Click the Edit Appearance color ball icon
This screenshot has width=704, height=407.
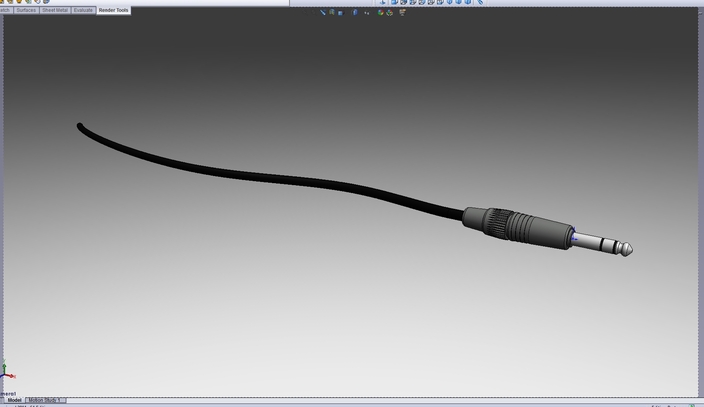380,13
